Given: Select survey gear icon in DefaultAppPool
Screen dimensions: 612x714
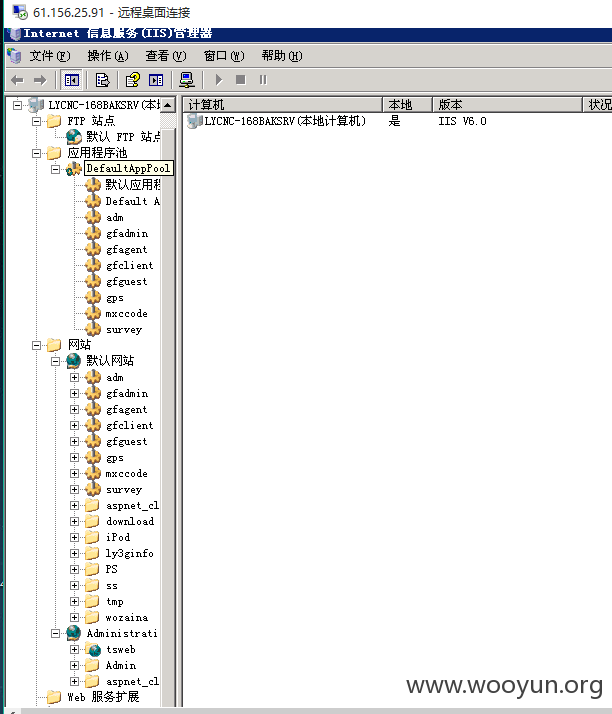Looking at the screenshot, I should (93, 329).
